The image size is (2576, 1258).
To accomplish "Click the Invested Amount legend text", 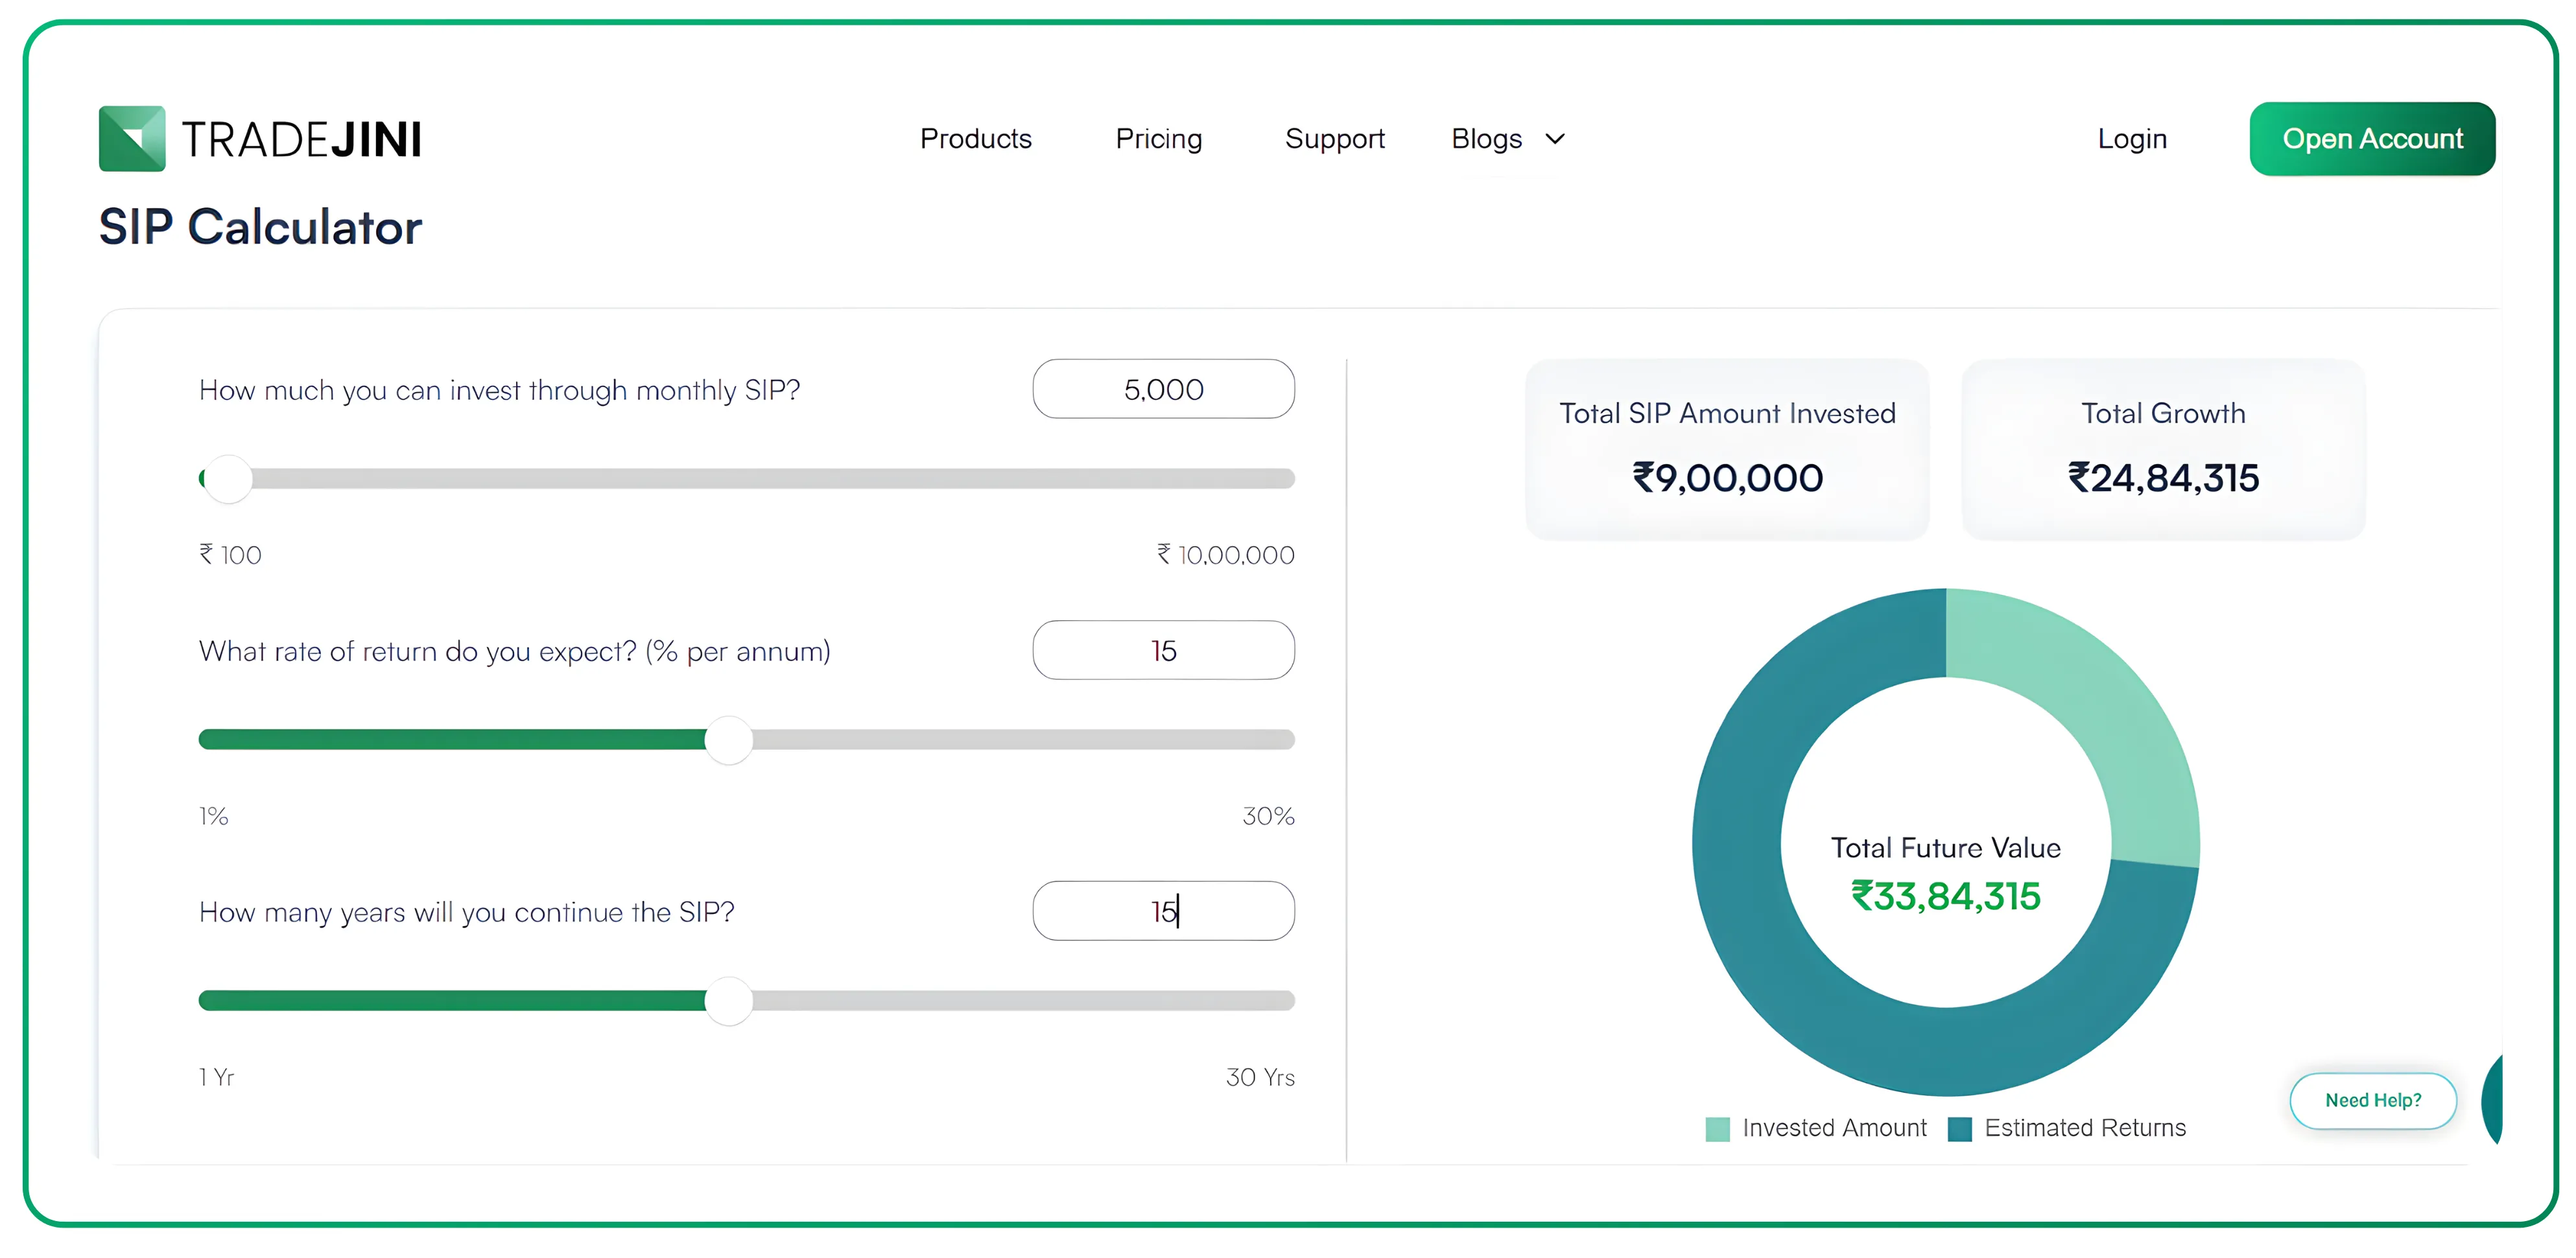I will click(x=1834, y=1129).
